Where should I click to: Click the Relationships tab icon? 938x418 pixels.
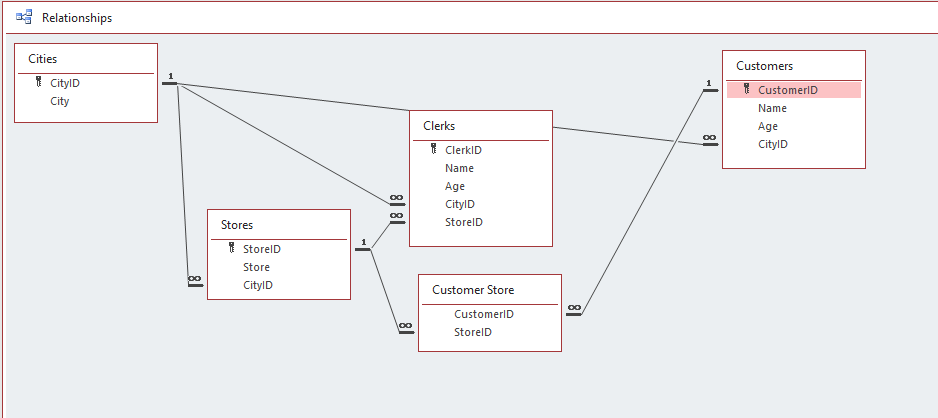pos(24,17)
